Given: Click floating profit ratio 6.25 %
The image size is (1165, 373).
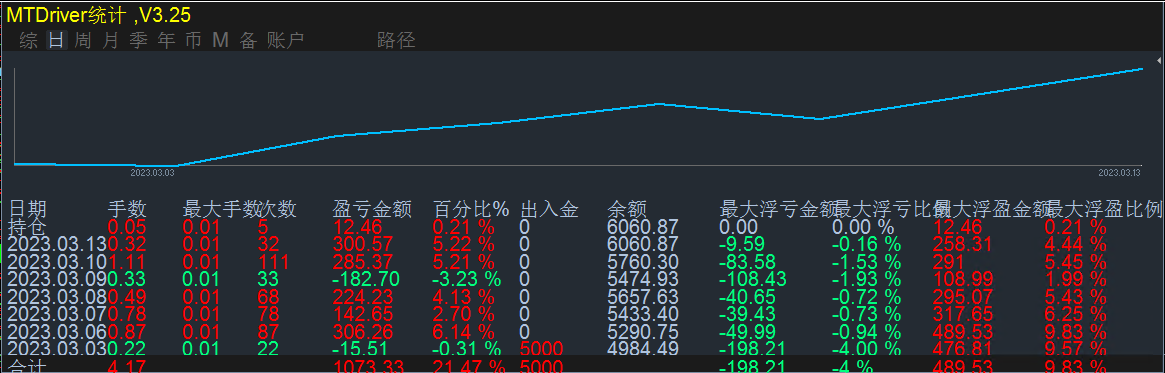Looking at the screenshot, I should pos(1076,314).
